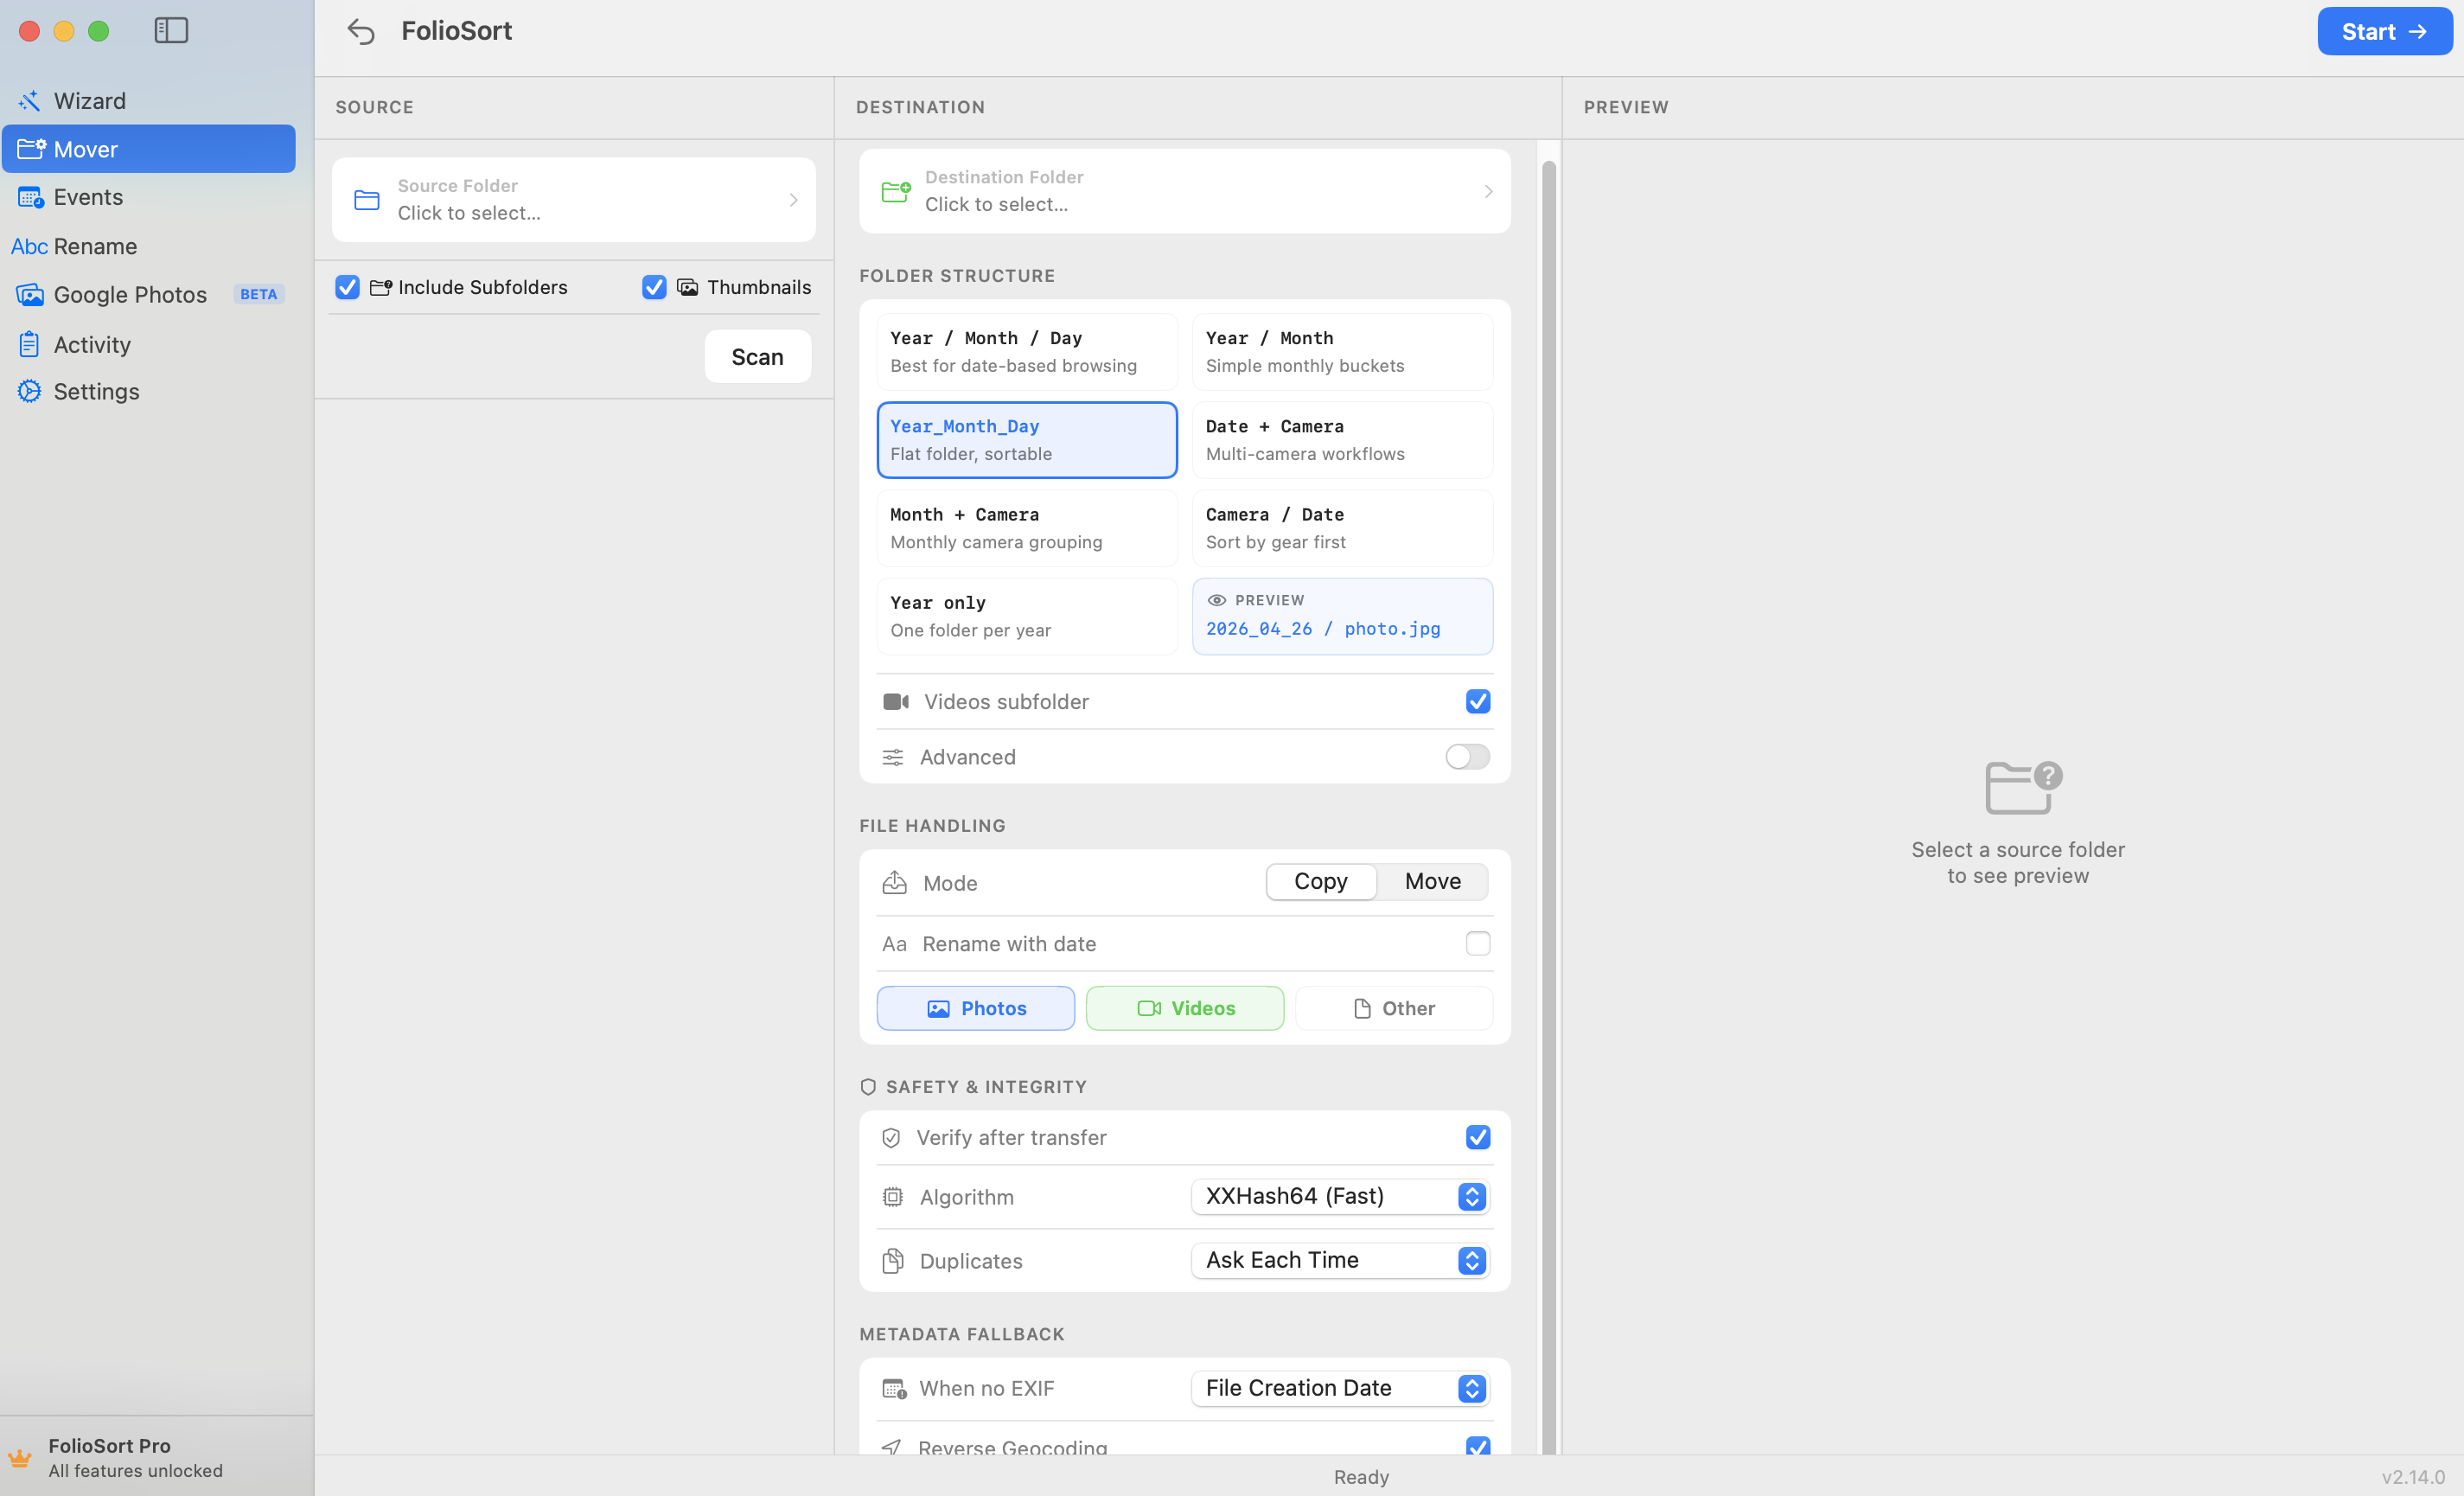2464x1496 pixels.
Task: Open the Rename section
Action: (x=149, y=246)
